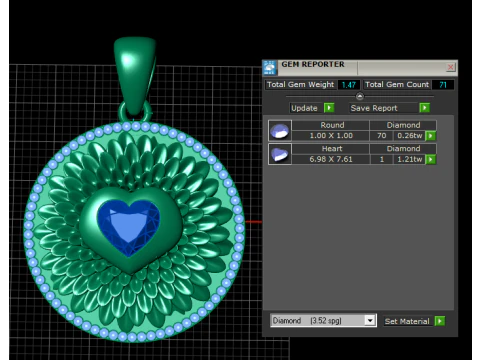The image size is (480, 360).
Task: Click the green arrow next to Update
Action: (x=329, y=108)
